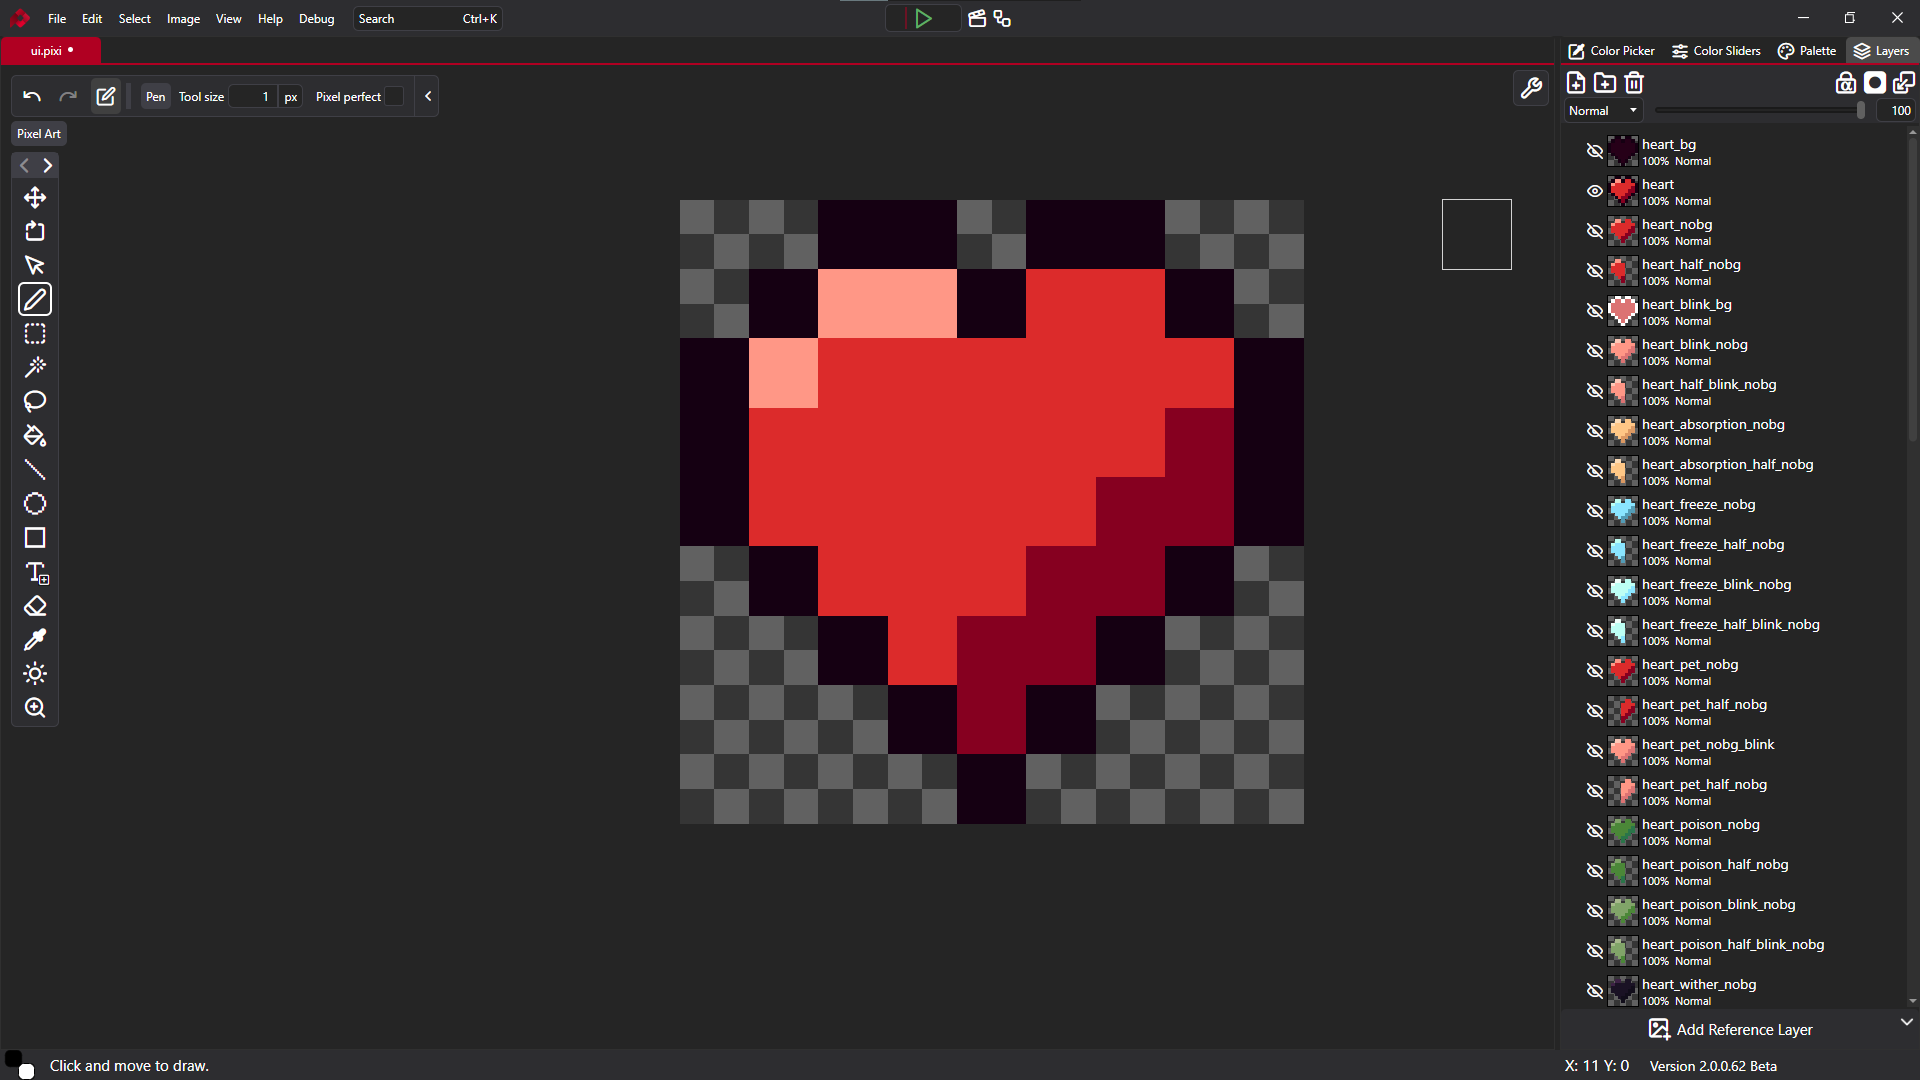Image resolution: width=1920 pixels, height=1080 pixels.
Task: Create a layer mask
Action: [1875, 83]
